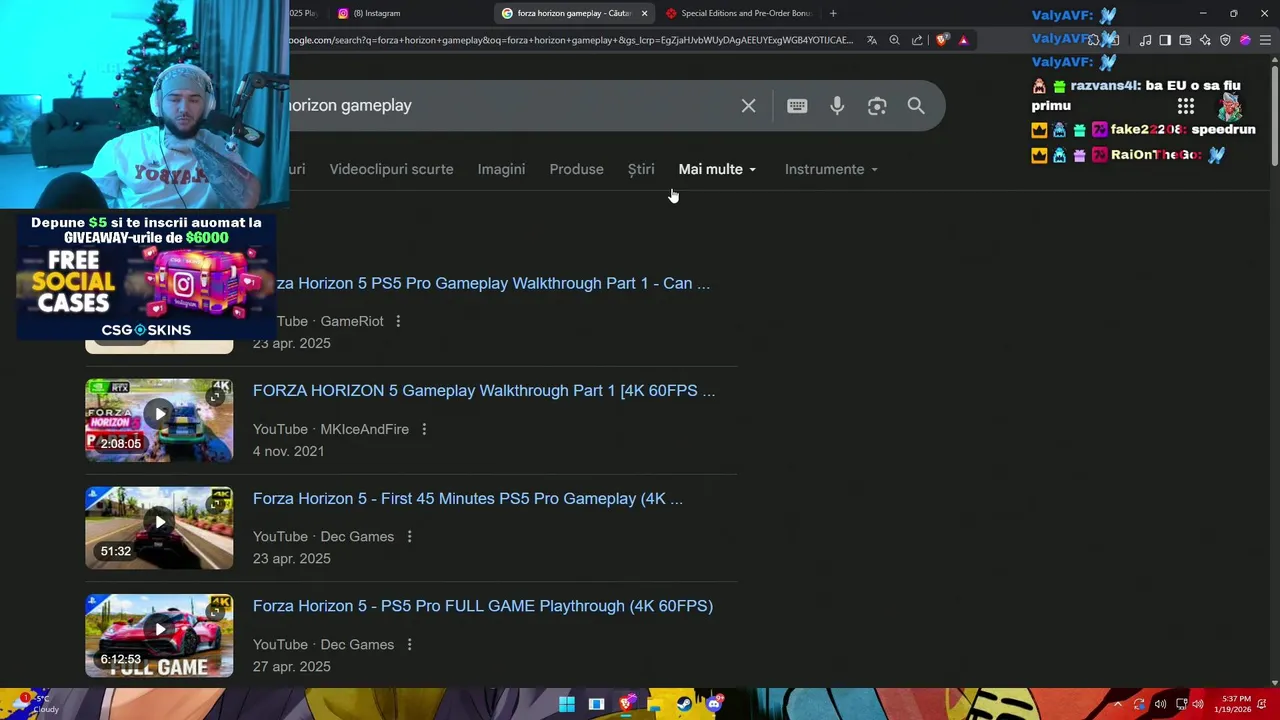This screenshot has height=720, width=1280.
Task: Clear the Google search box text
Action: pyautogui.click(x=748, y=106)
